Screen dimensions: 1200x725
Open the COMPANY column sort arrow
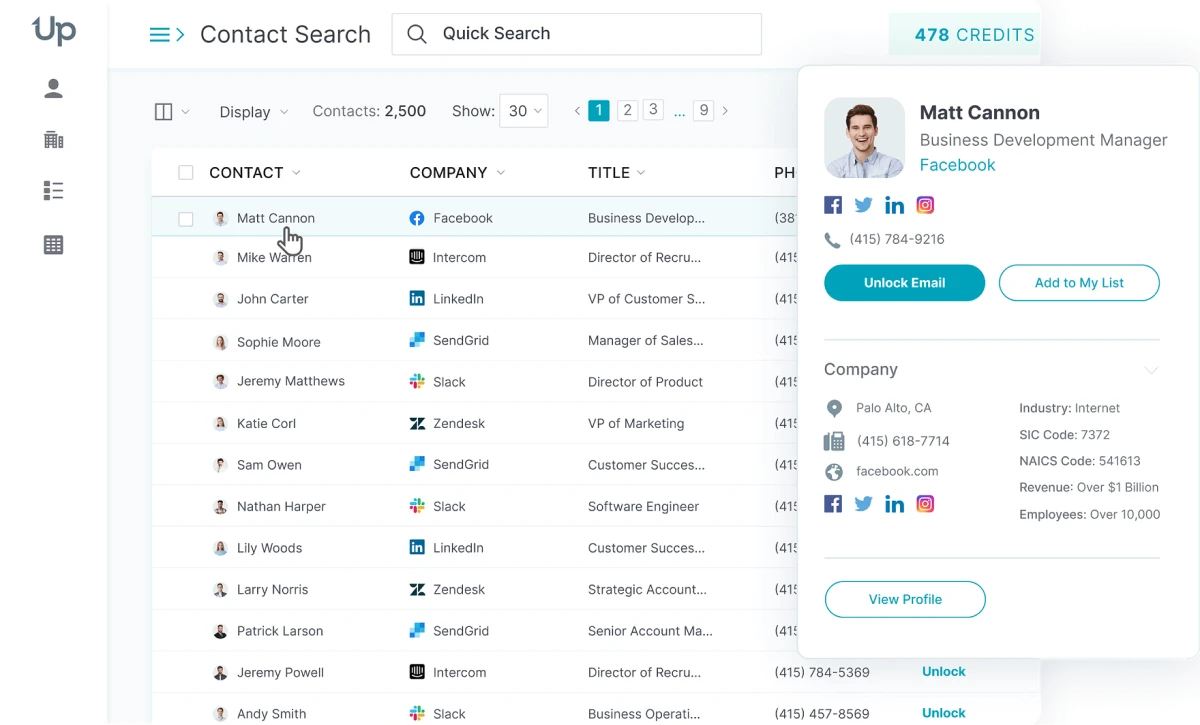pos(501,173)
